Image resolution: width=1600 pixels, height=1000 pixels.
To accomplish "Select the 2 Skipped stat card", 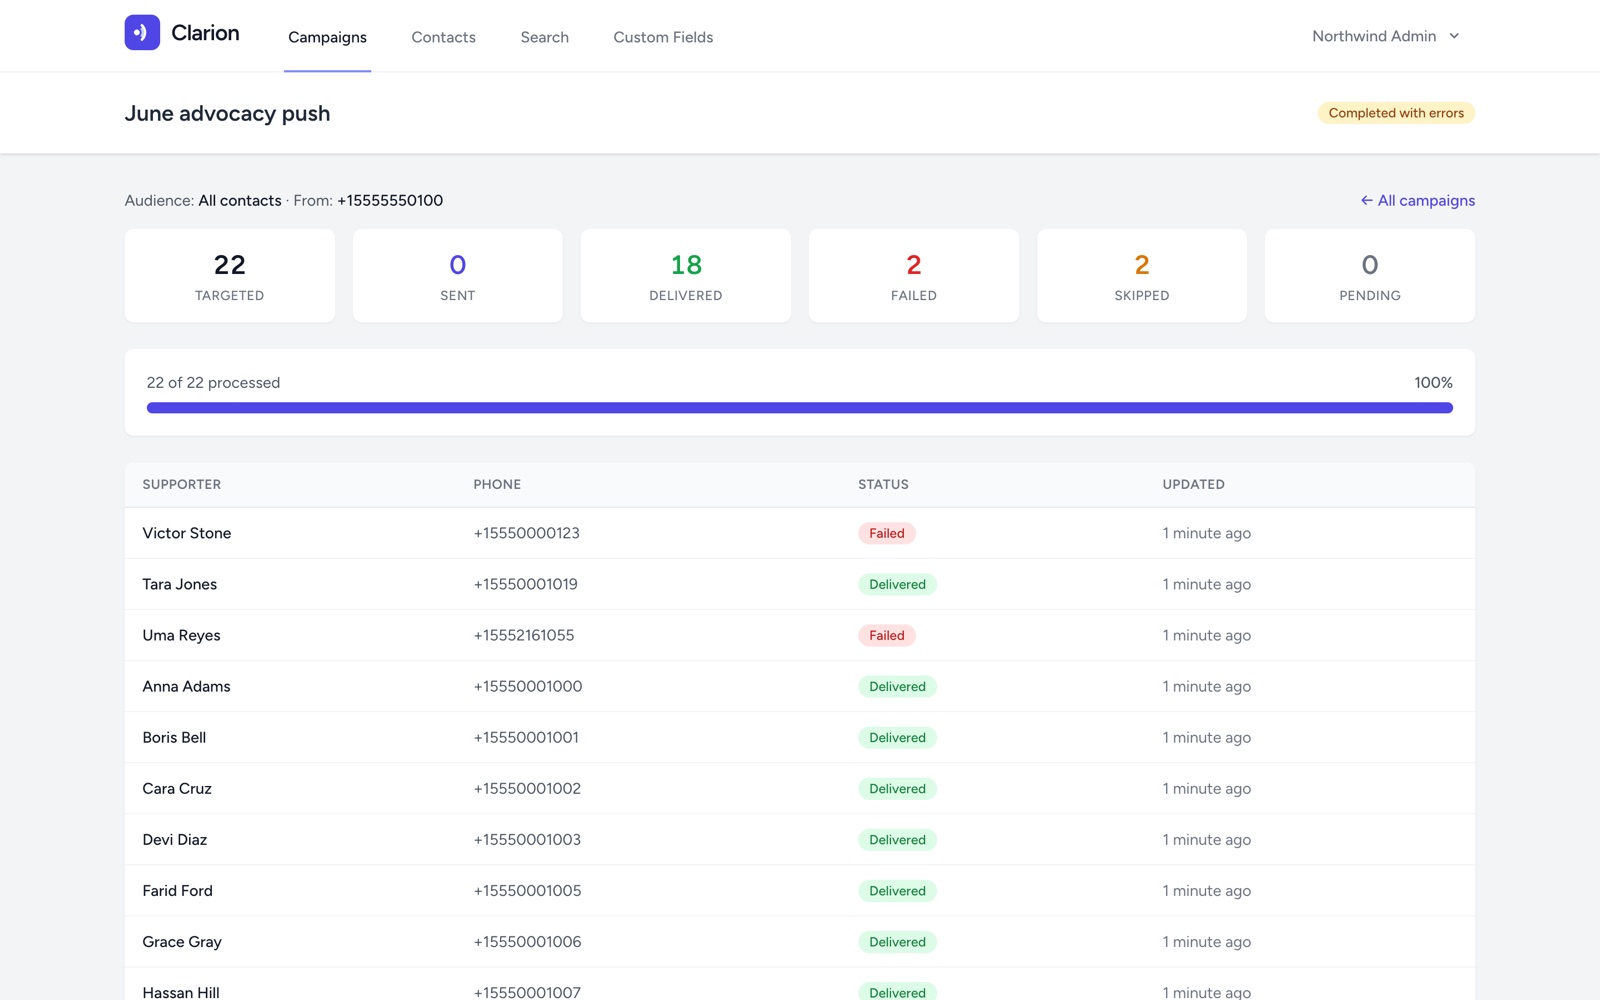I will click(x=1141, y=276).
